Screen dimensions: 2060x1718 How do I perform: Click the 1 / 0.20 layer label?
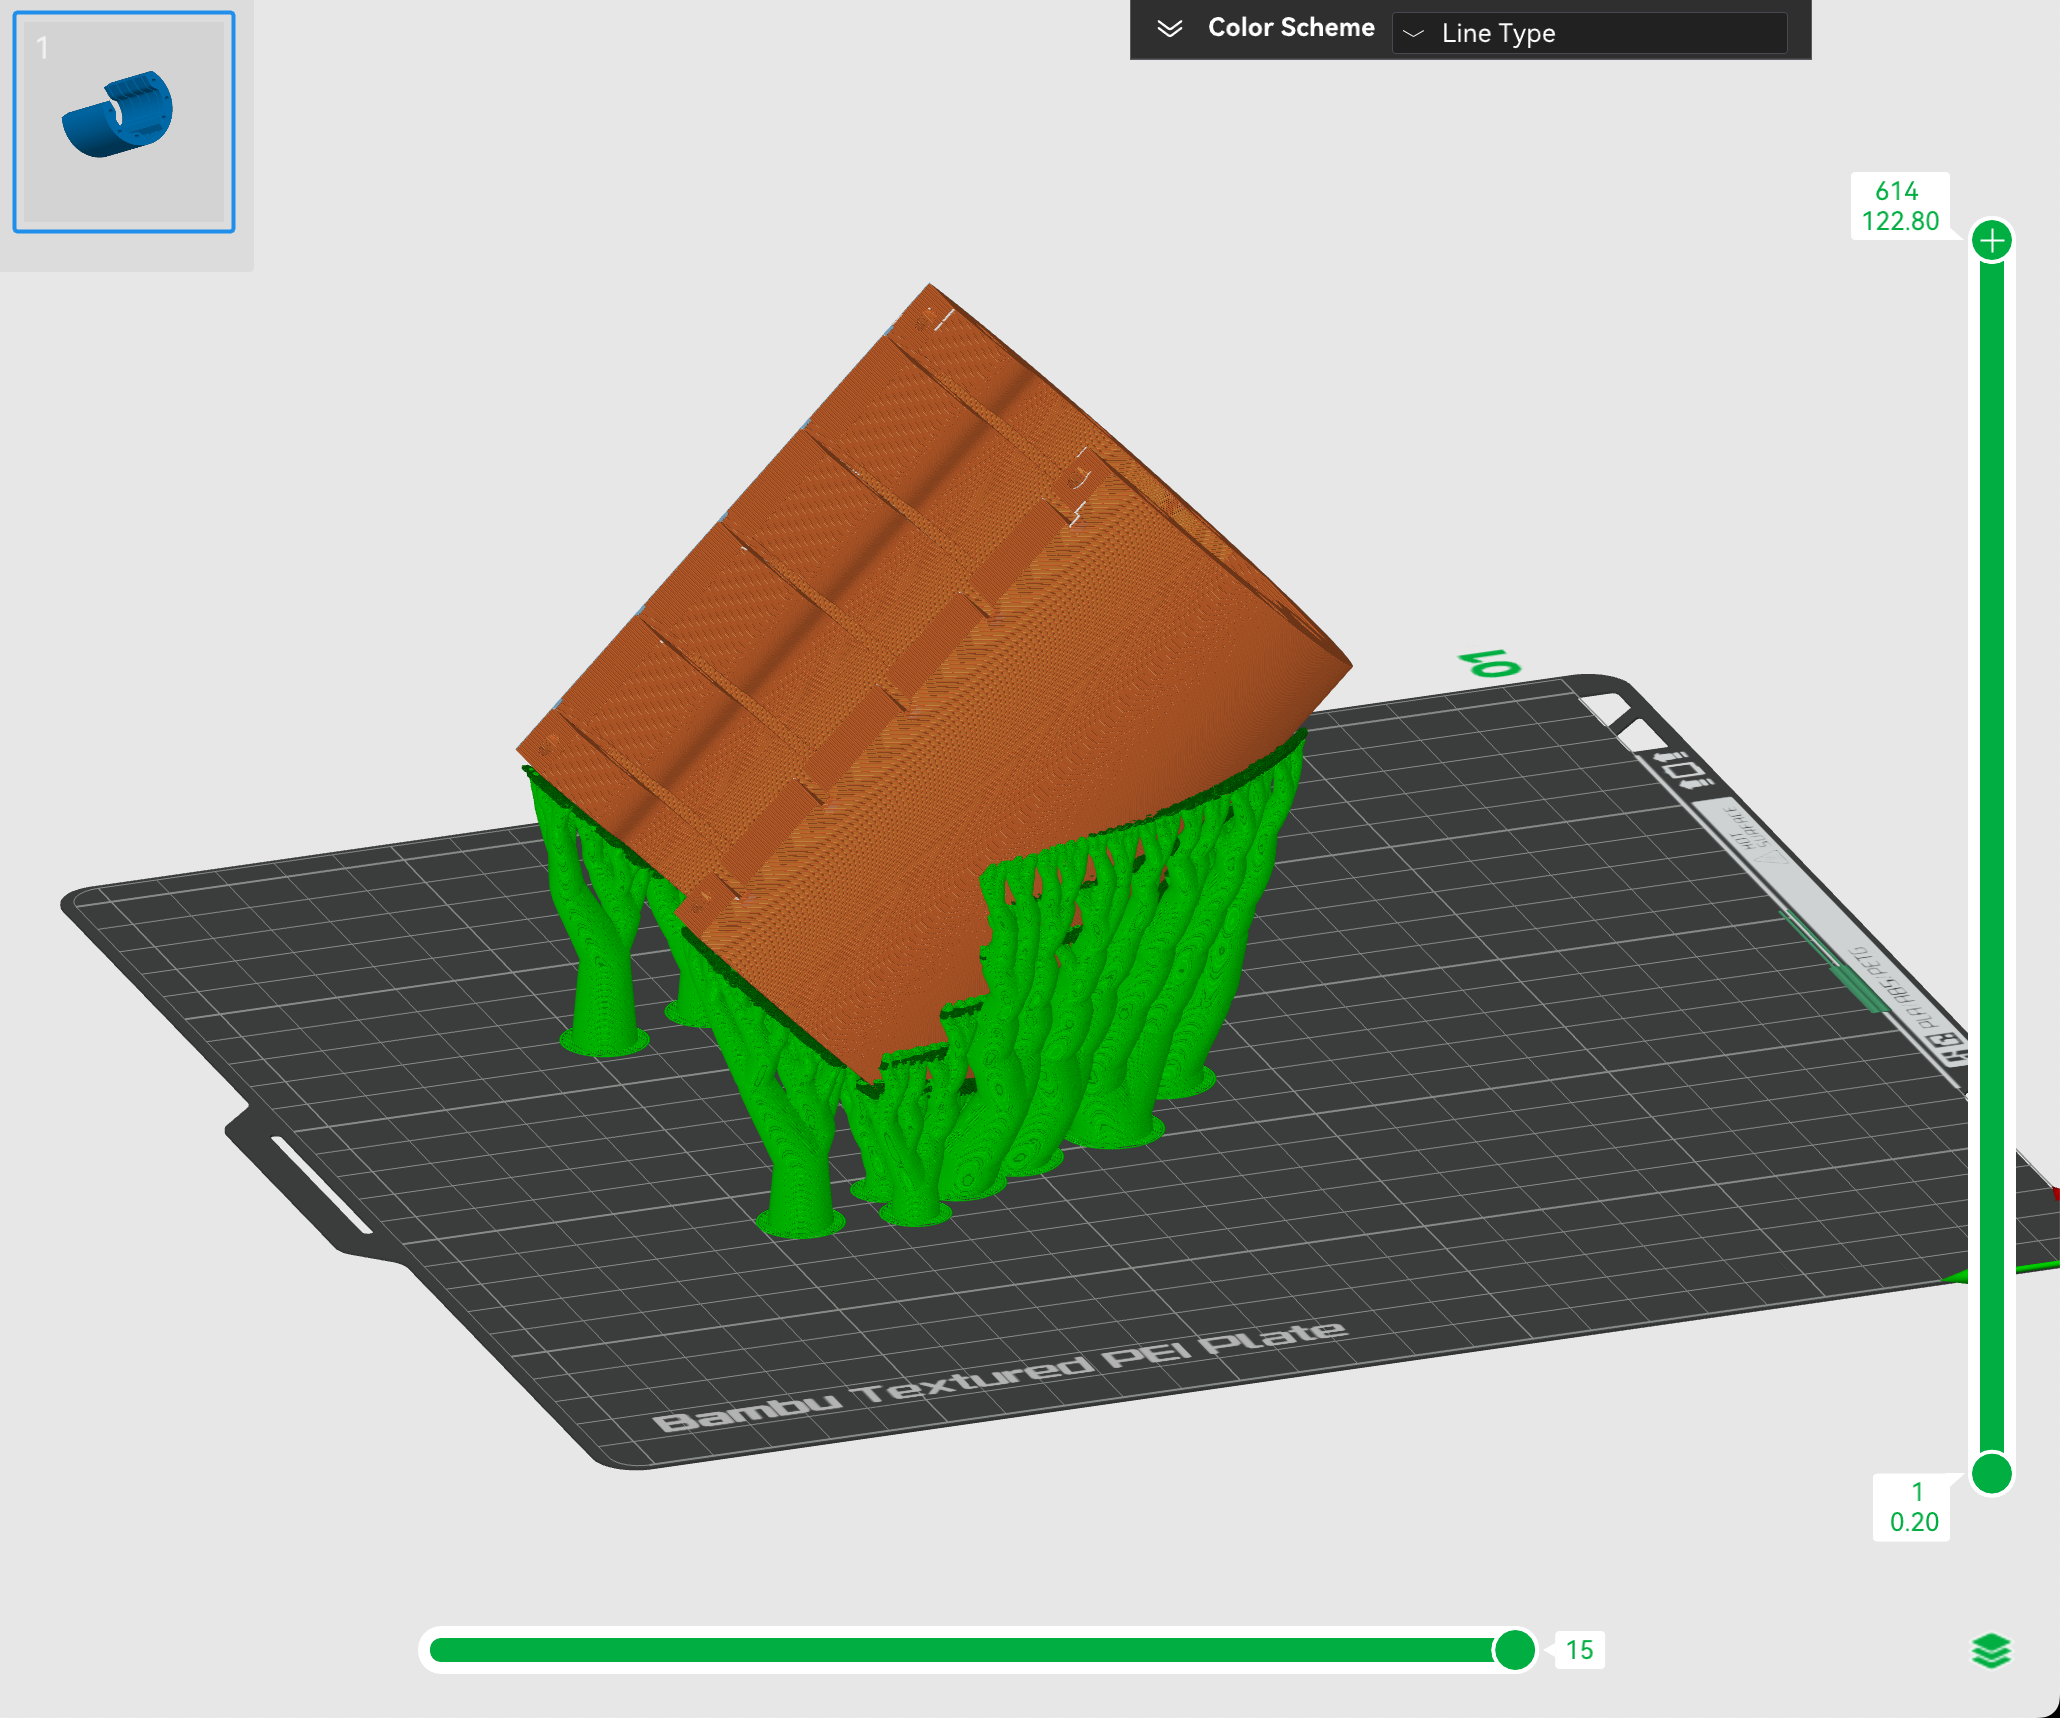[1913, 1506]
